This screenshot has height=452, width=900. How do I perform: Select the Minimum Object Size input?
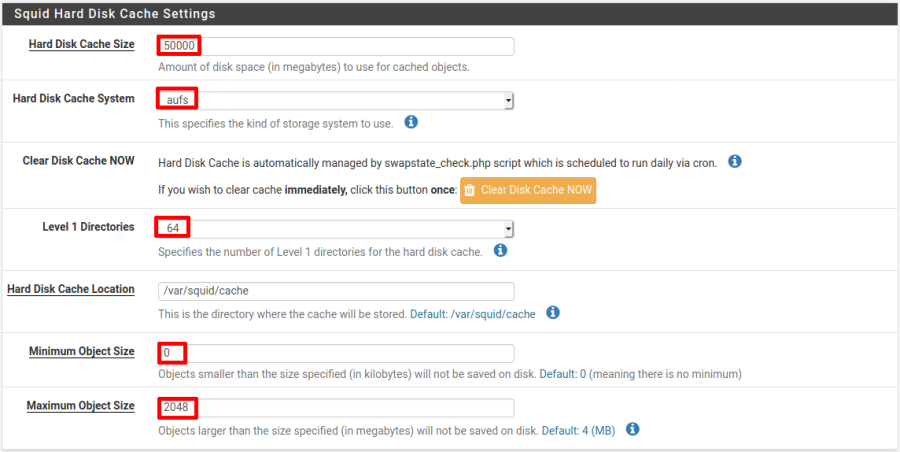pyautogui.click(x=336, y=353)
